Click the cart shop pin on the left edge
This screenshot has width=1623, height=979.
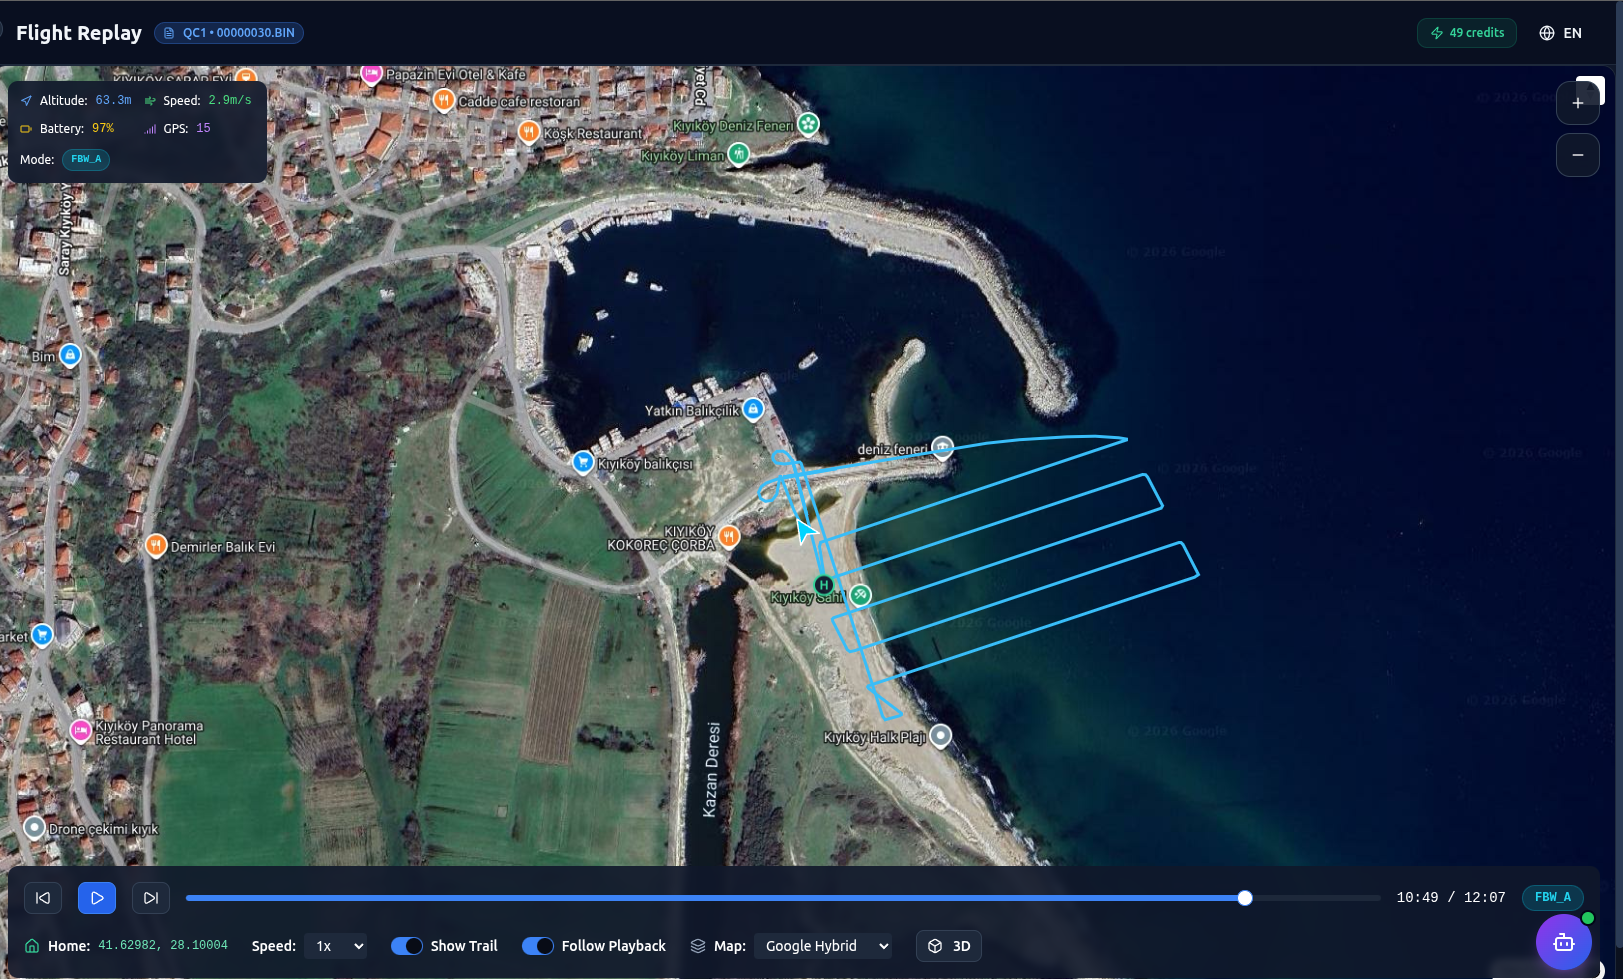[x=42, y=635]
